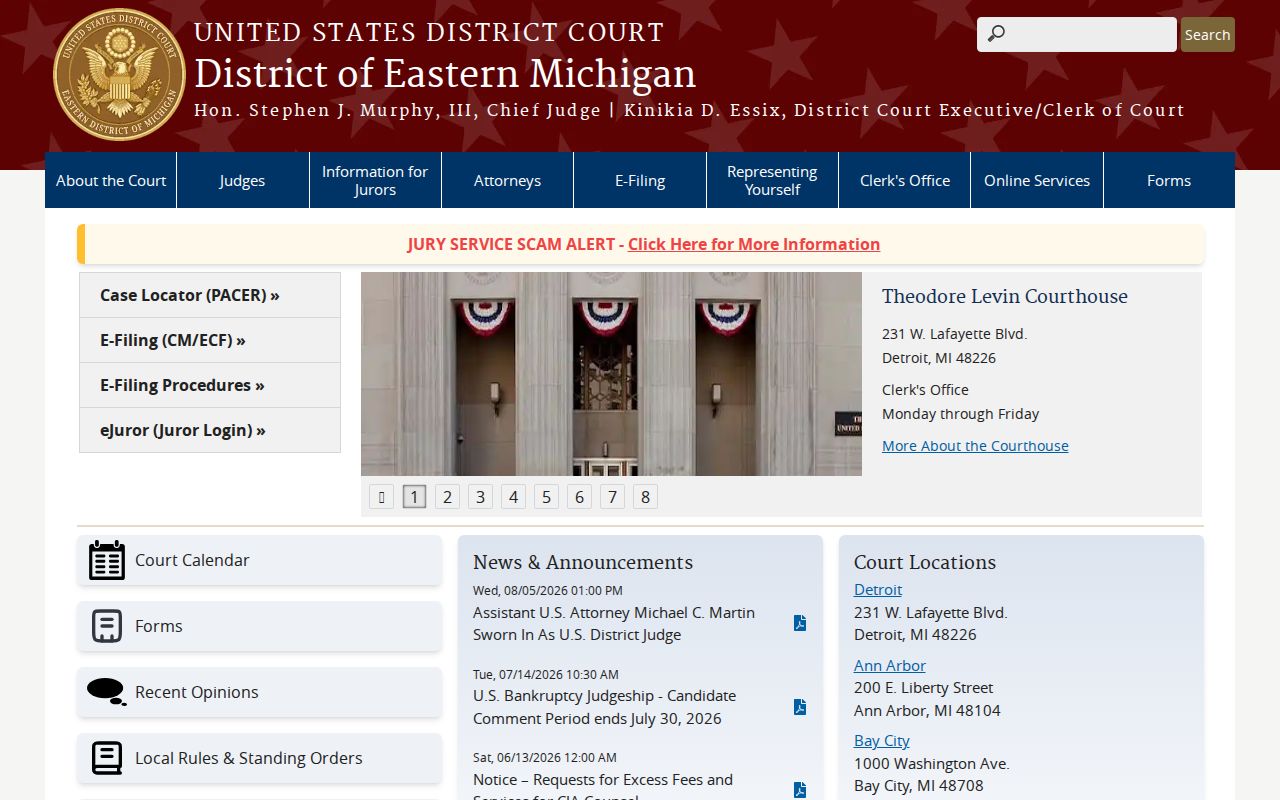1280x800 pixels.
Task: Open Judges menu
Action: click(243, 180)
